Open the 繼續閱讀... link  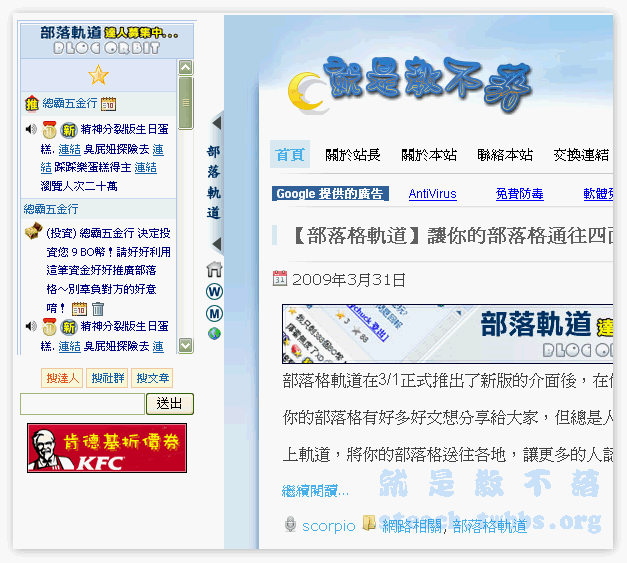[x=315, y=491]
